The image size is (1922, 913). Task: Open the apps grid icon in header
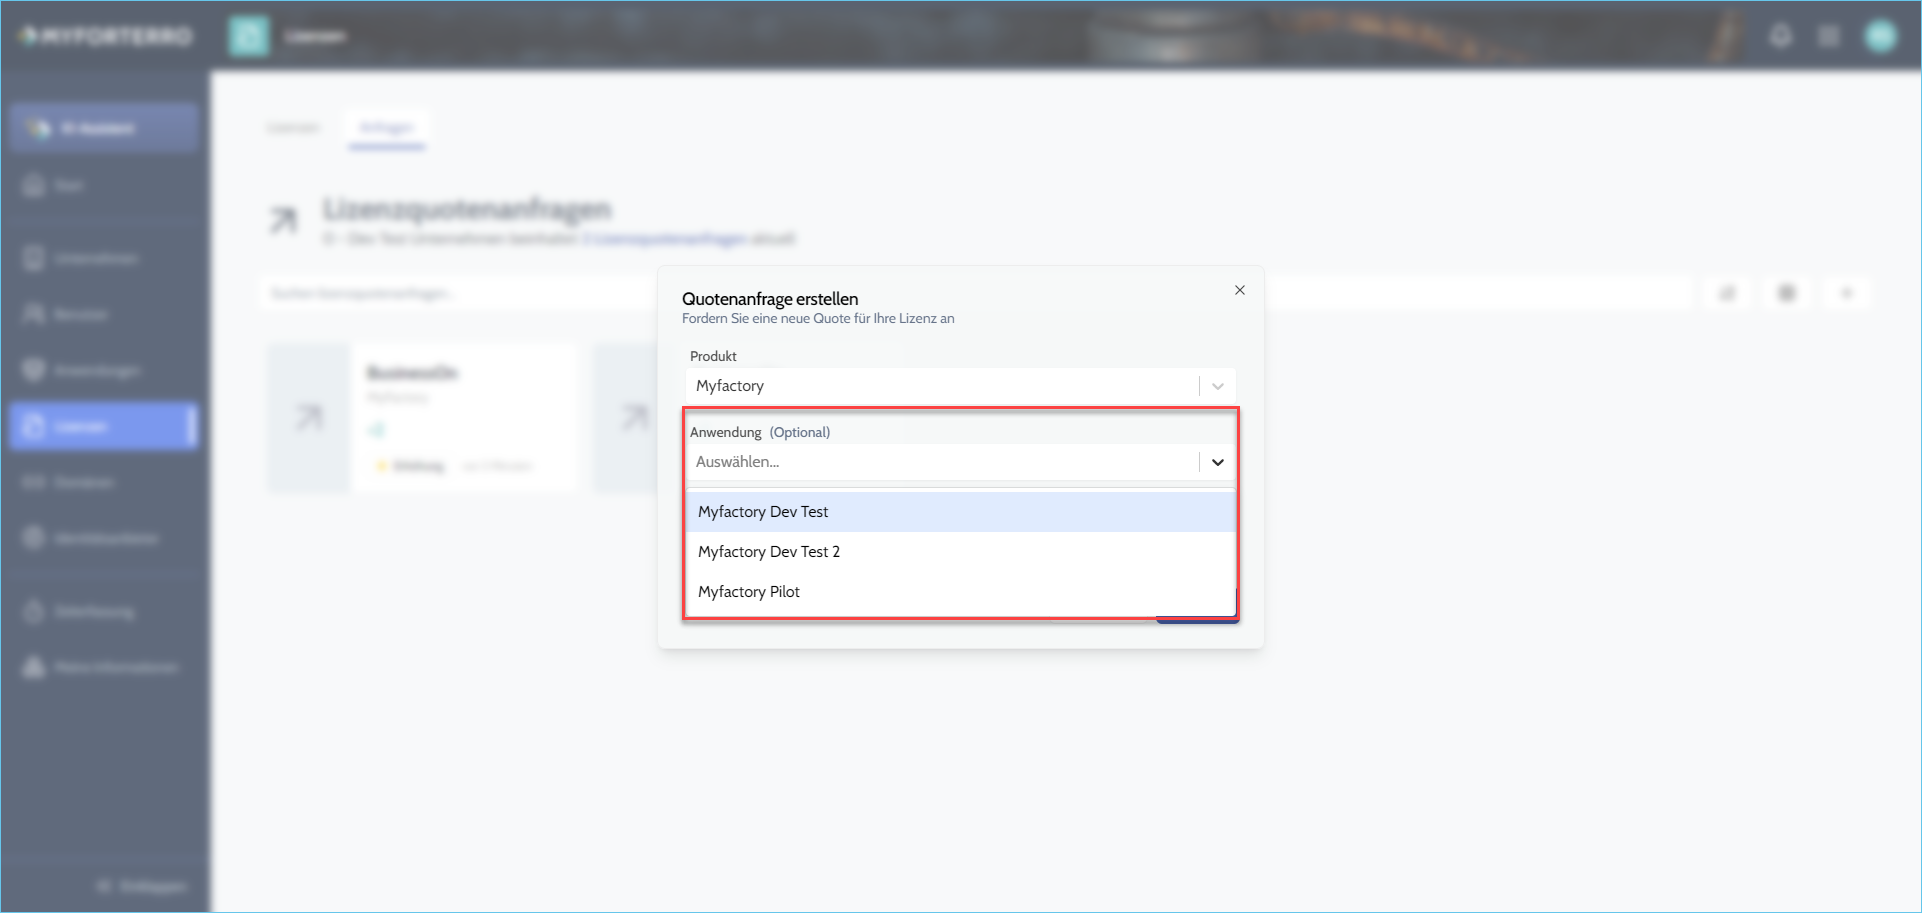coord(1829,37)
